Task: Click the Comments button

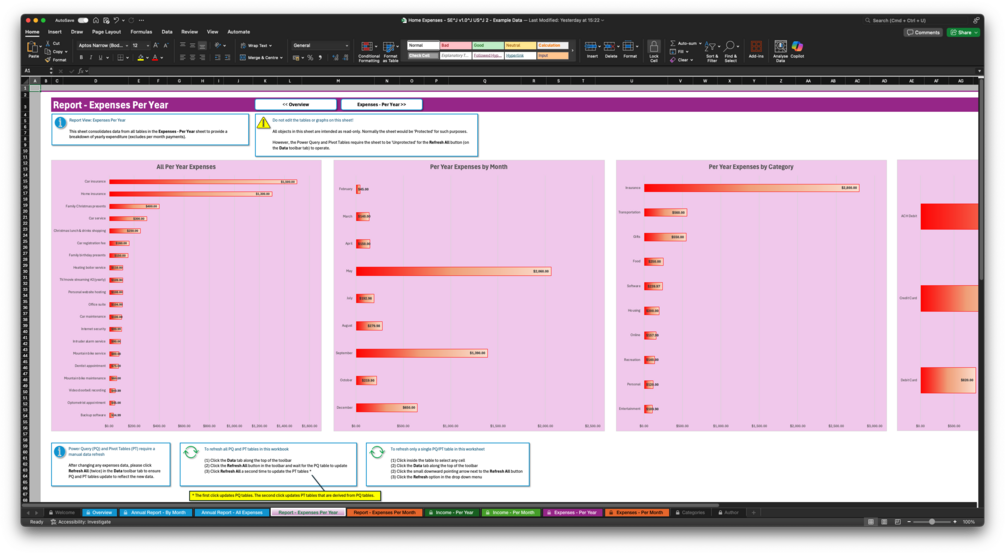Action: [x=923, y=32]
